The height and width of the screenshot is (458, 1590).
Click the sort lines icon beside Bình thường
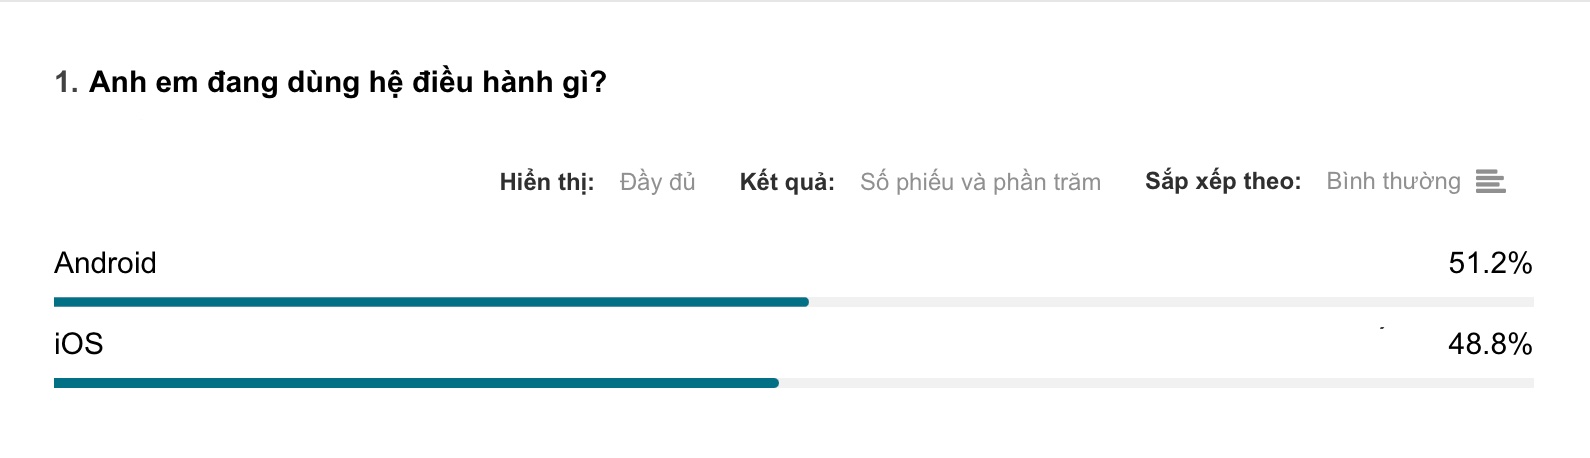pyautogui.click(x=1490, y=182)
